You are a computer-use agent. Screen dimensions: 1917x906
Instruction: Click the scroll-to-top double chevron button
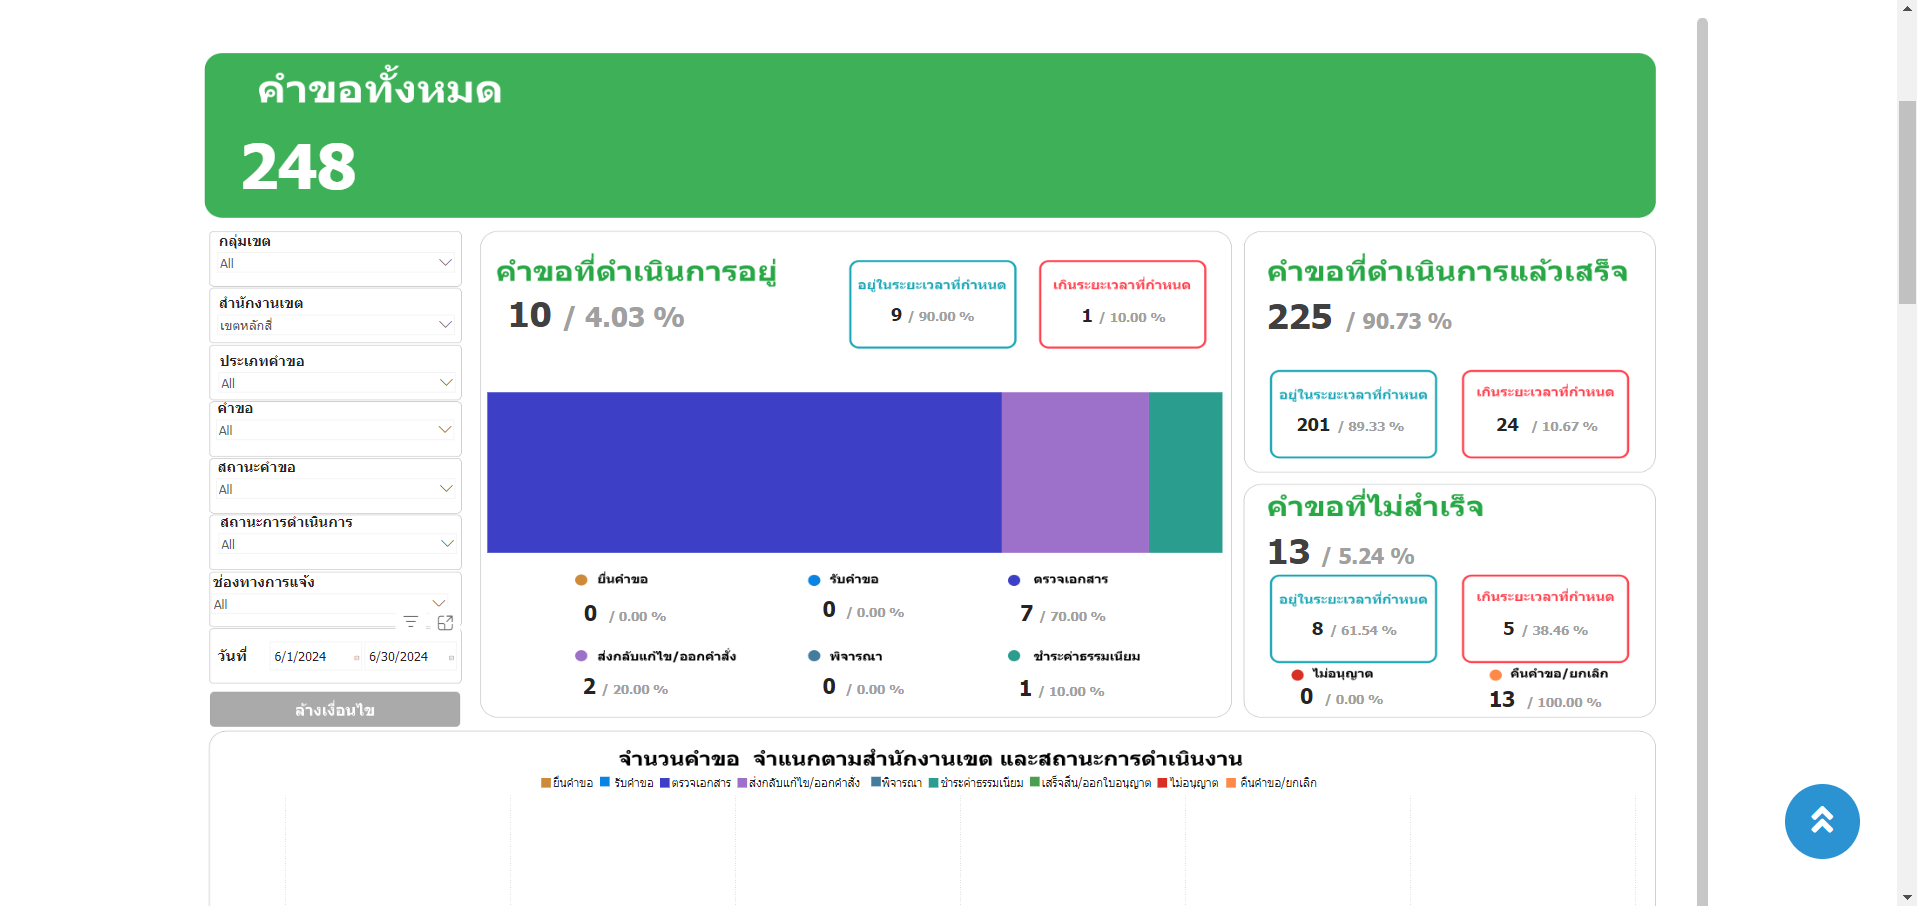1821,821
